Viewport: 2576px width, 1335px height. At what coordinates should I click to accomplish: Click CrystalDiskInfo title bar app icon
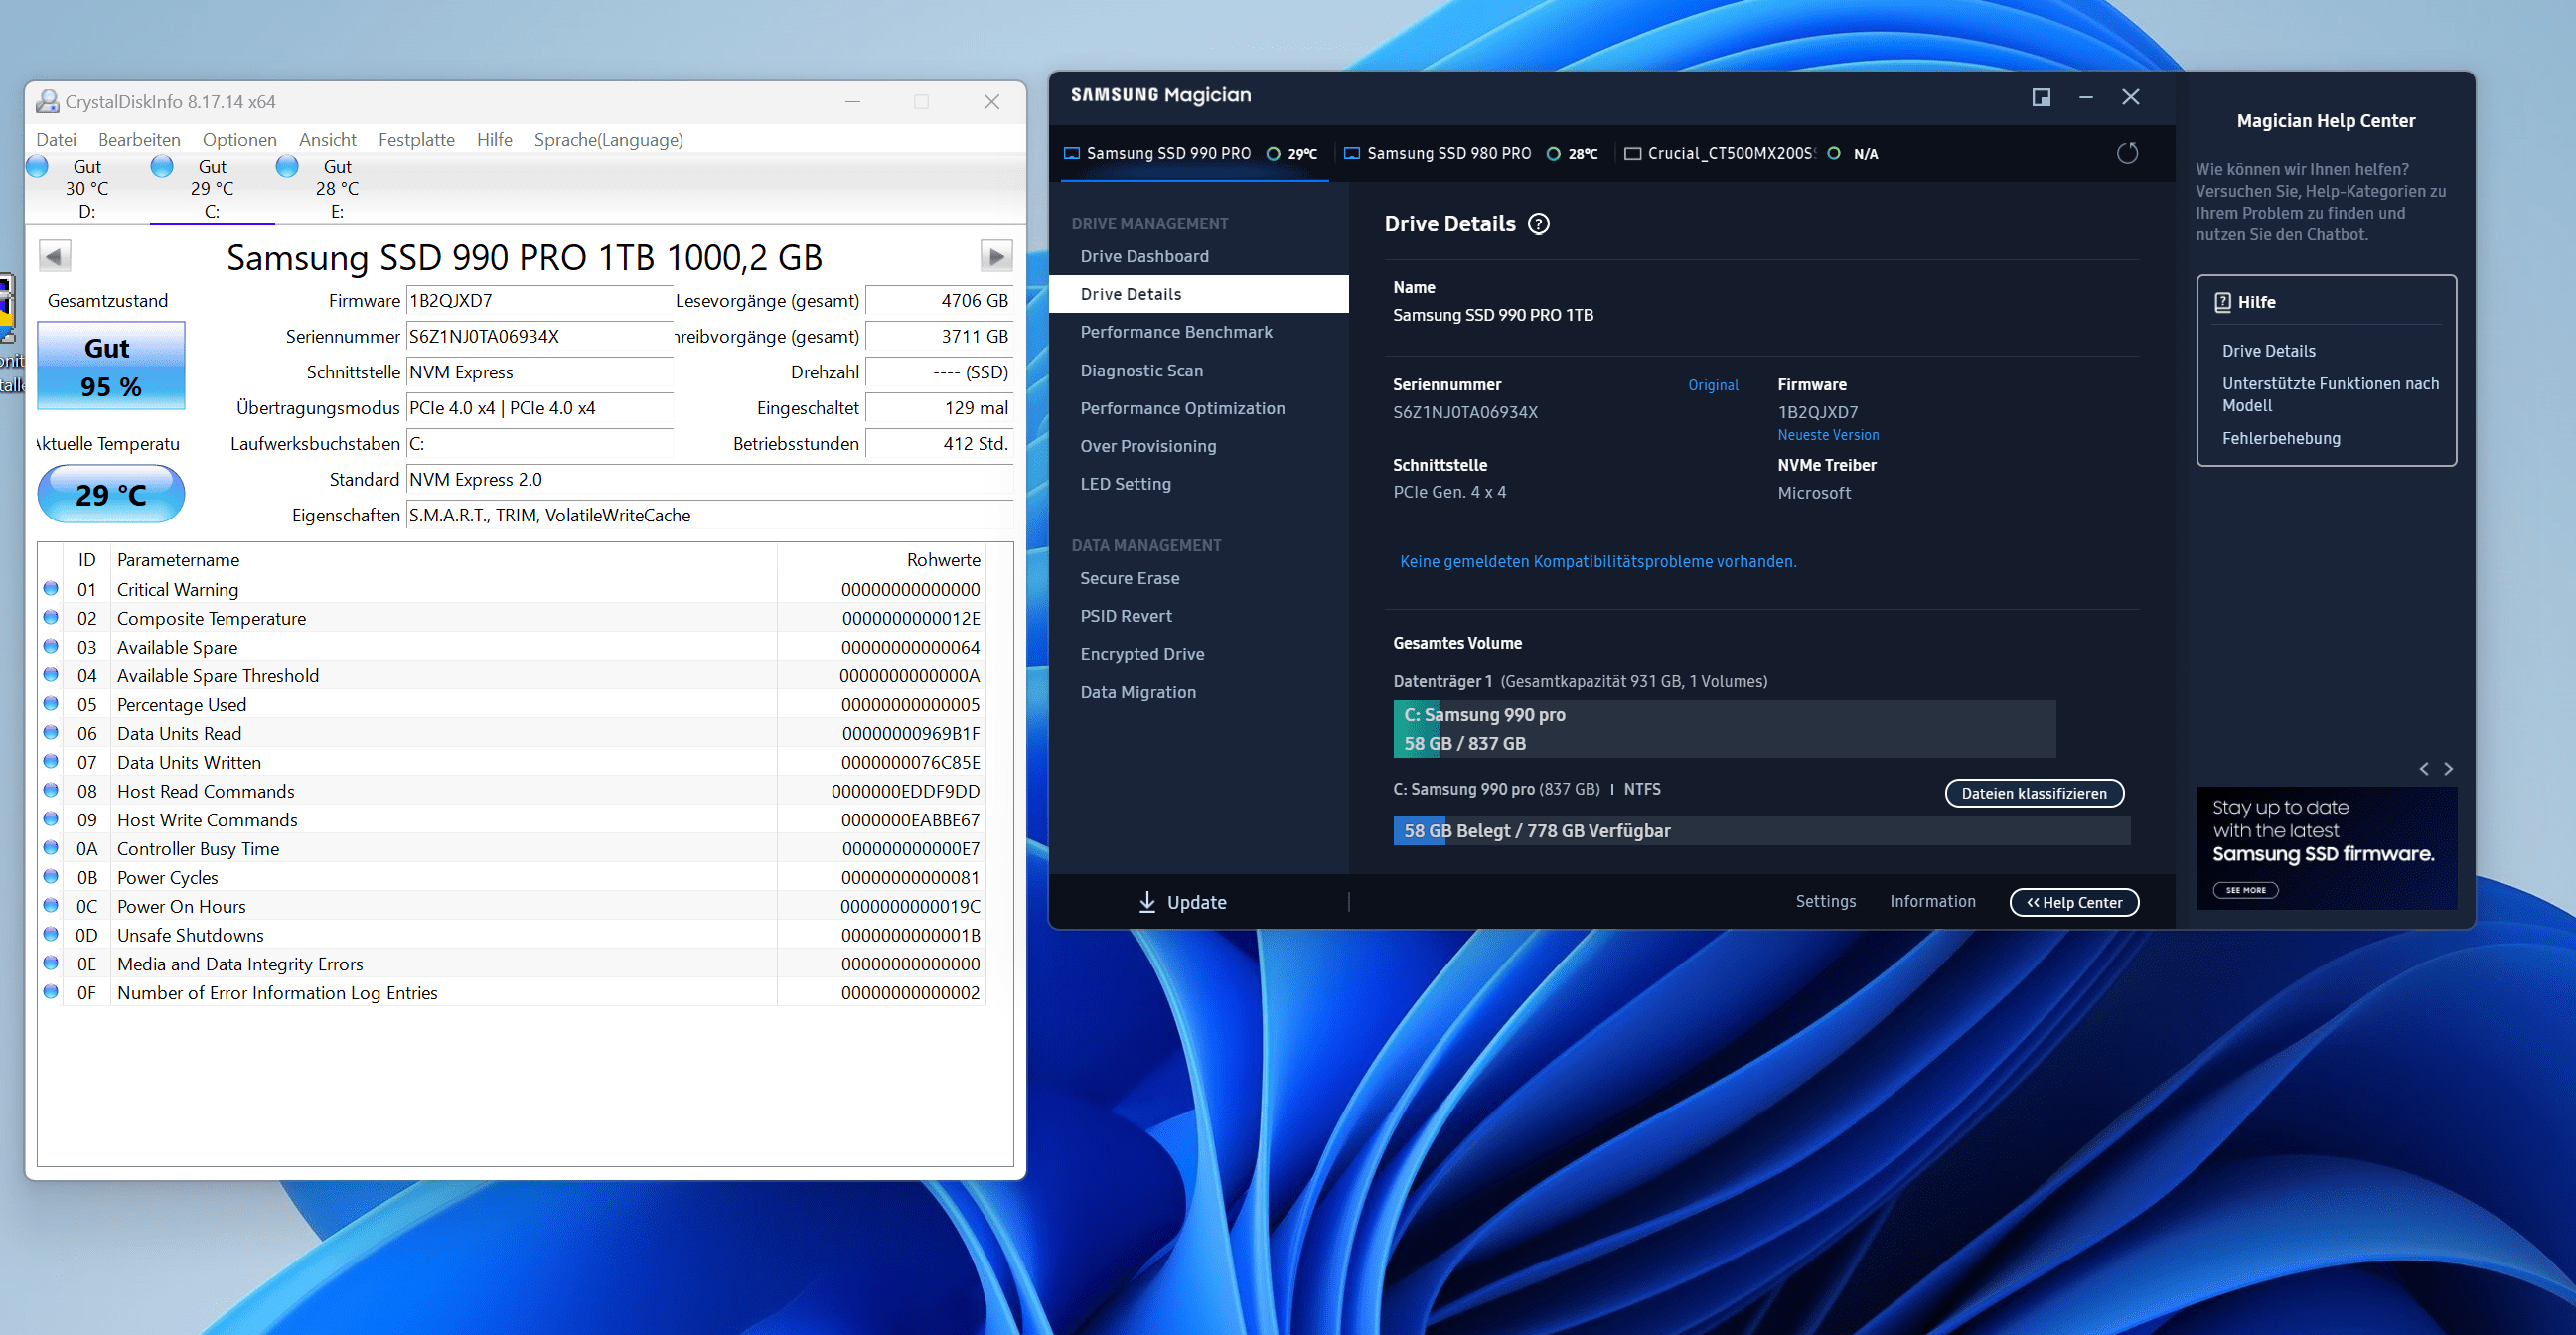[47, 102]
